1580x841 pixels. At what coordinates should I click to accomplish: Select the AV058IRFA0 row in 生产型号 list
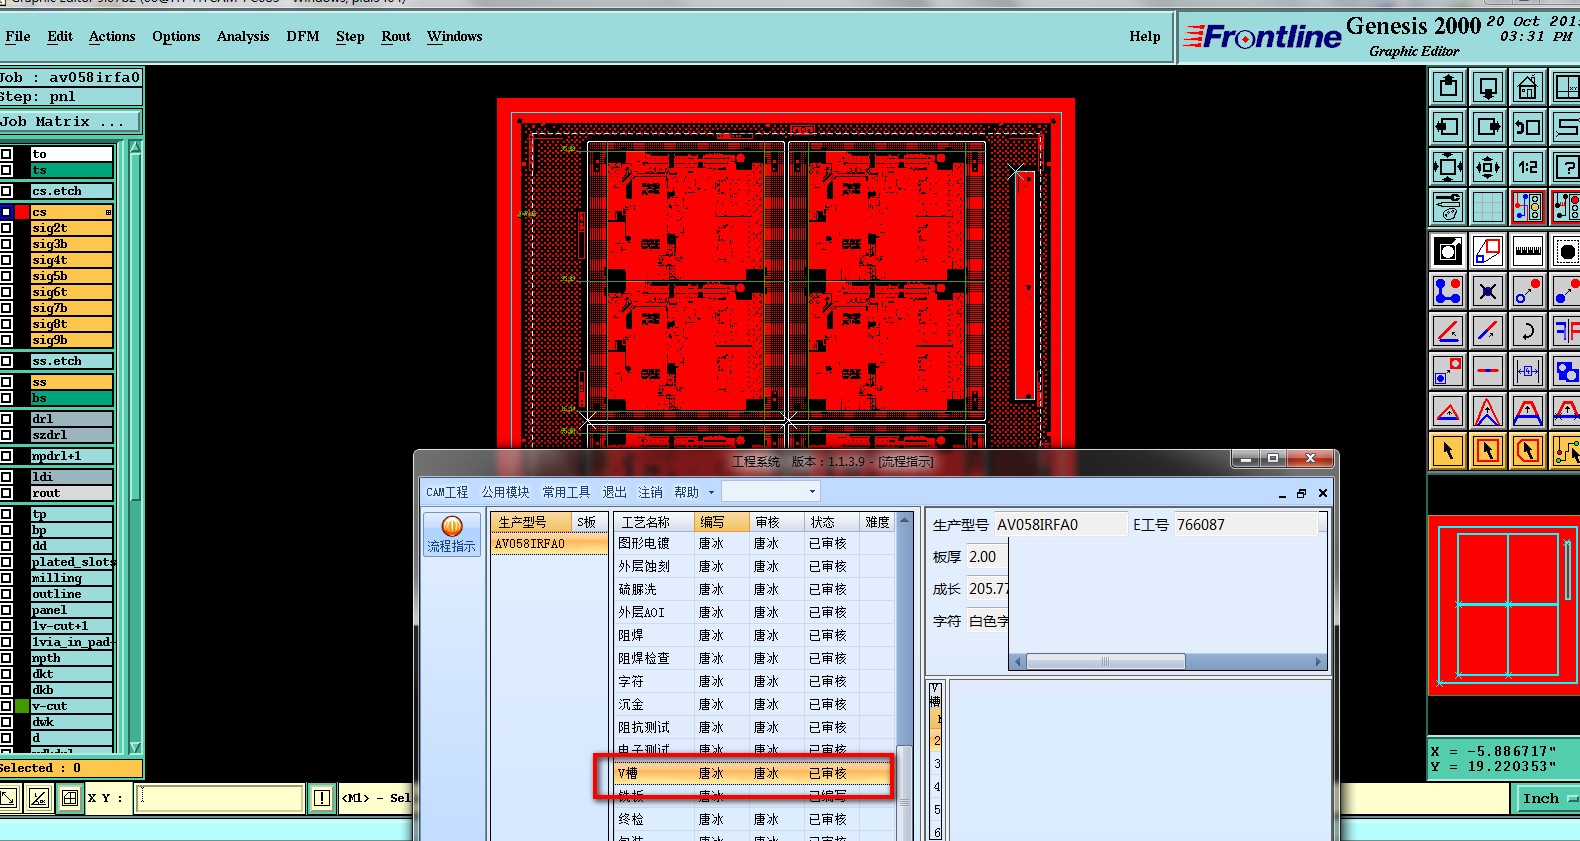point(549,544)
